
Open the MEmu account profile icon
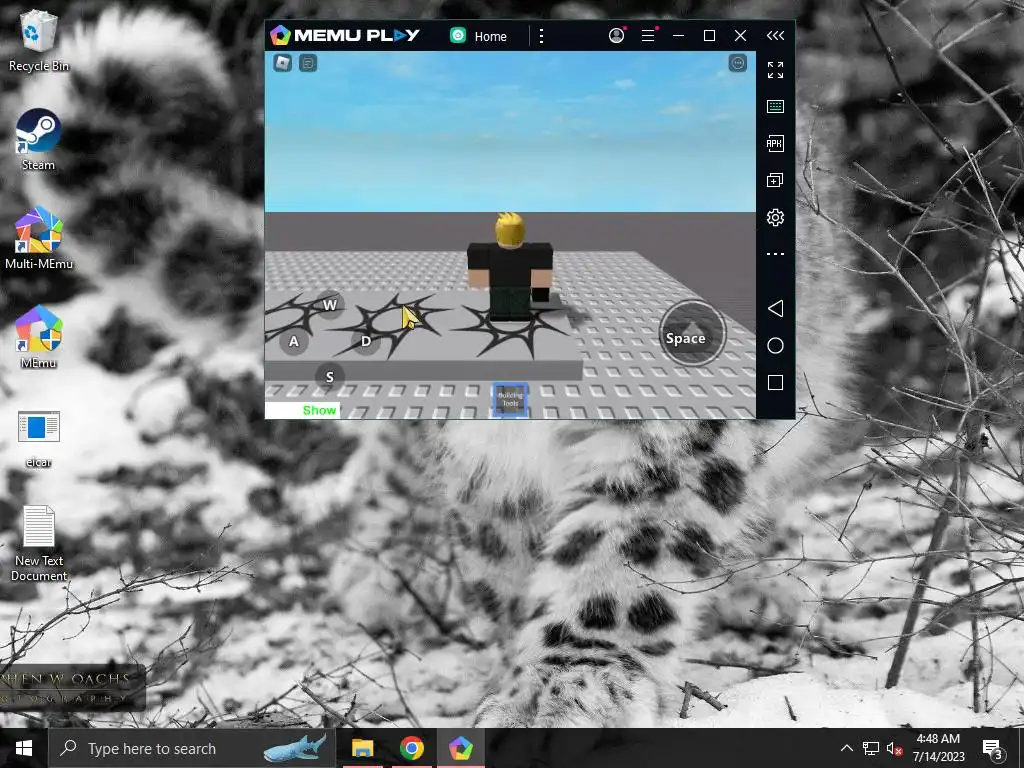point(616,35)
